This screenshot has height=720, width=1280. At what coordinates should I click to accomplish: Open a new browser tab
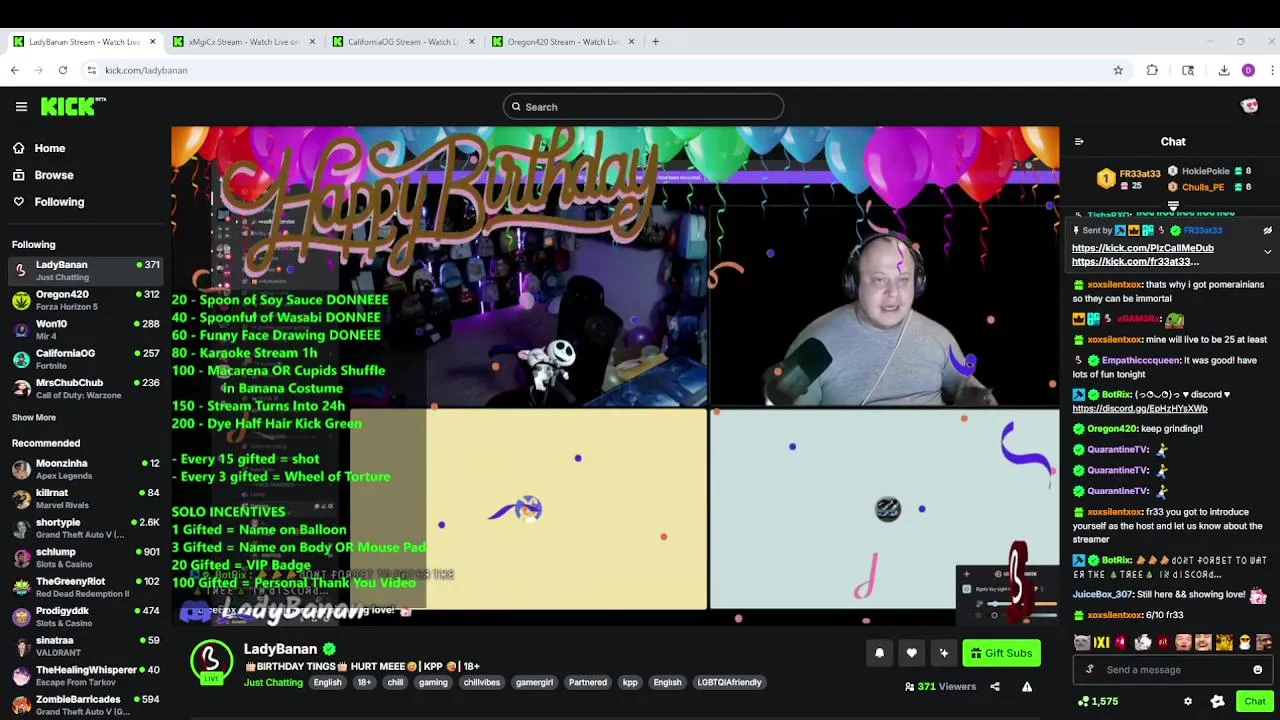point(655,42)
